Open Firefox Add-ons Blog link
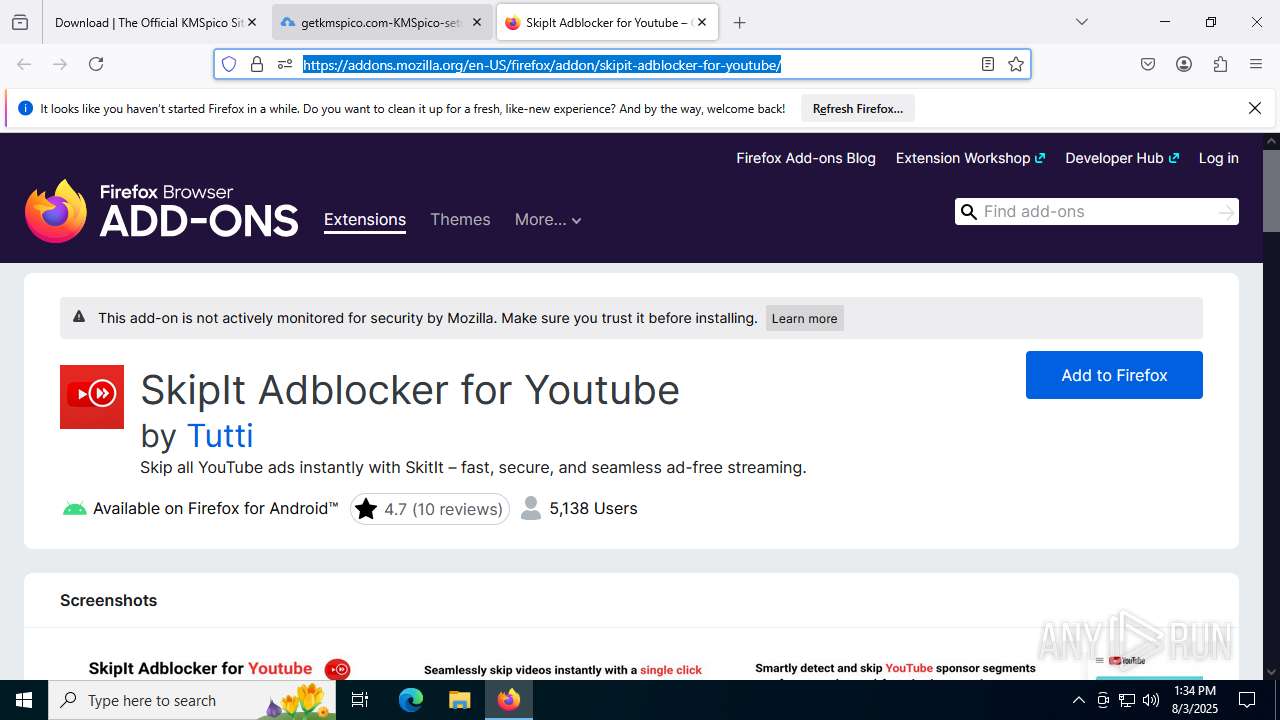The width and height of the screenshot is (1280, 720). click(806, 158)
